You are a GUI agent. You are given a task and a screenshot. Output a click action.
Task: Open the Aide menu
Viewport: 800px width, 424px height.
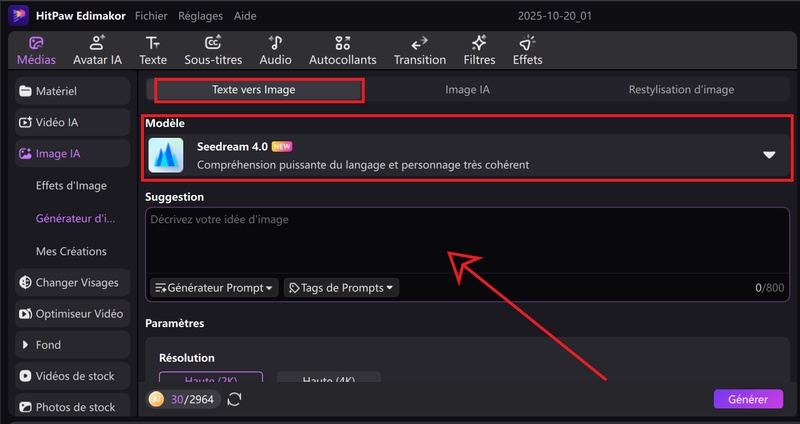[245, 16]
